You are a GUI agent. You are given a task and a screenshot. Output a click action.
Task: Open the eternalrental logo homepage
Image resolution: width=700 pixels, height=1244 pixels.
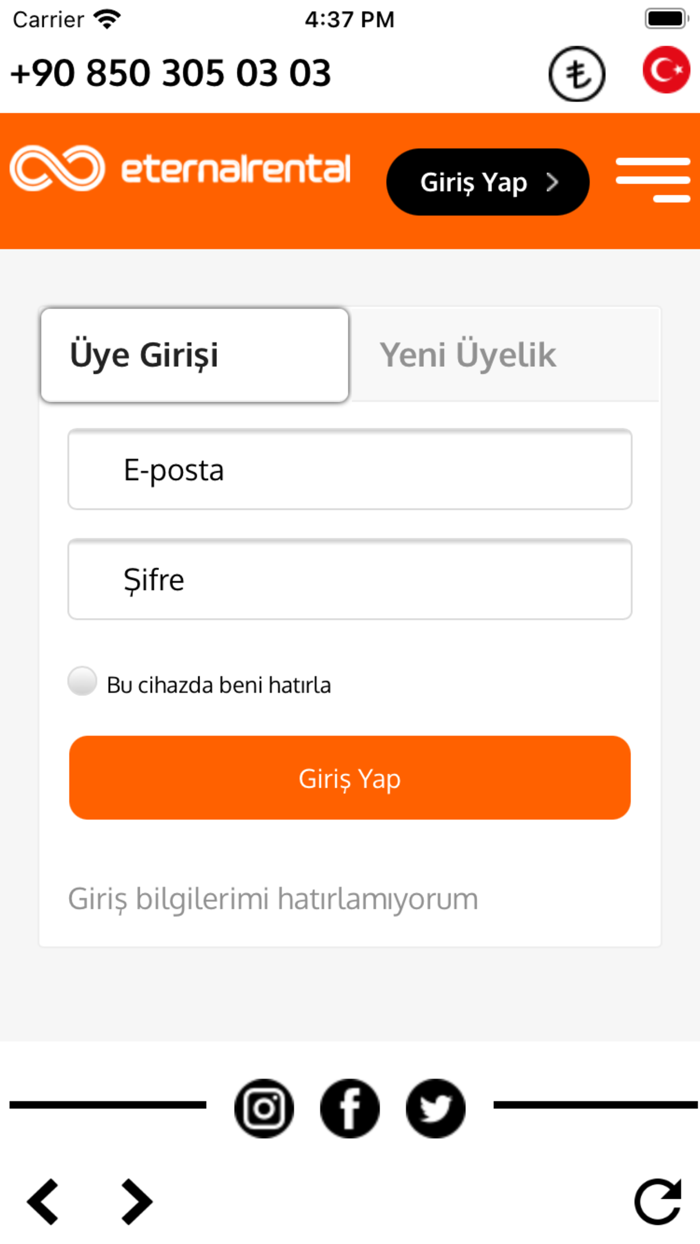pos(180,168)
